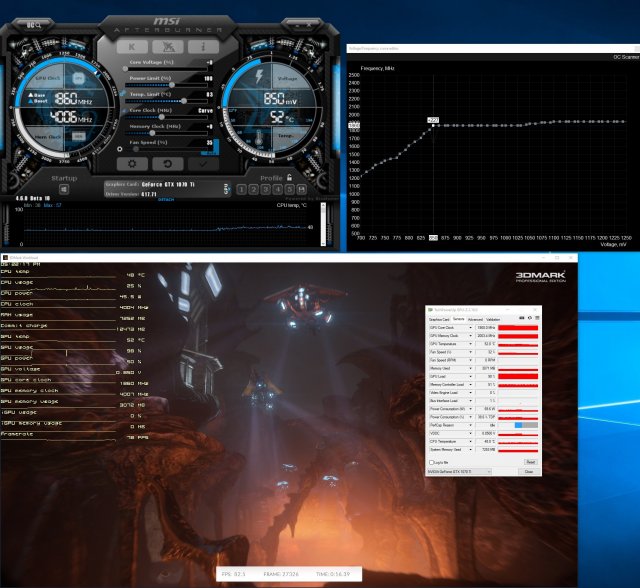This screenshot has width=640, height=588.
Task: Click the curve point at the right end of the curve
Action: (624, 122)
